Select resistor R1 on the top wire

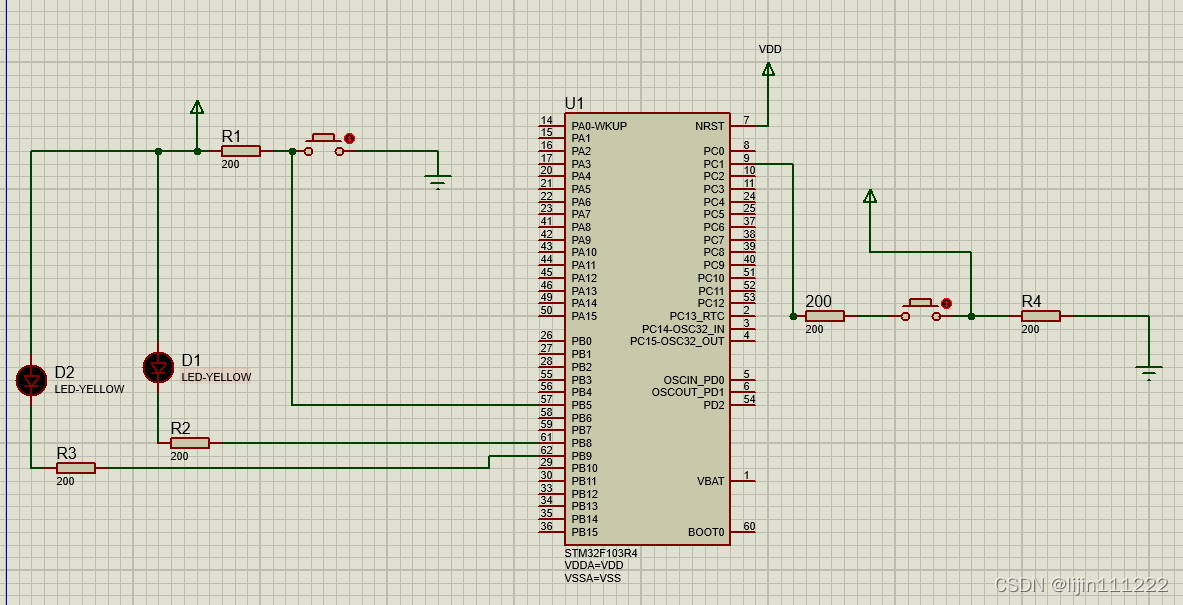(x=241, y=151)
